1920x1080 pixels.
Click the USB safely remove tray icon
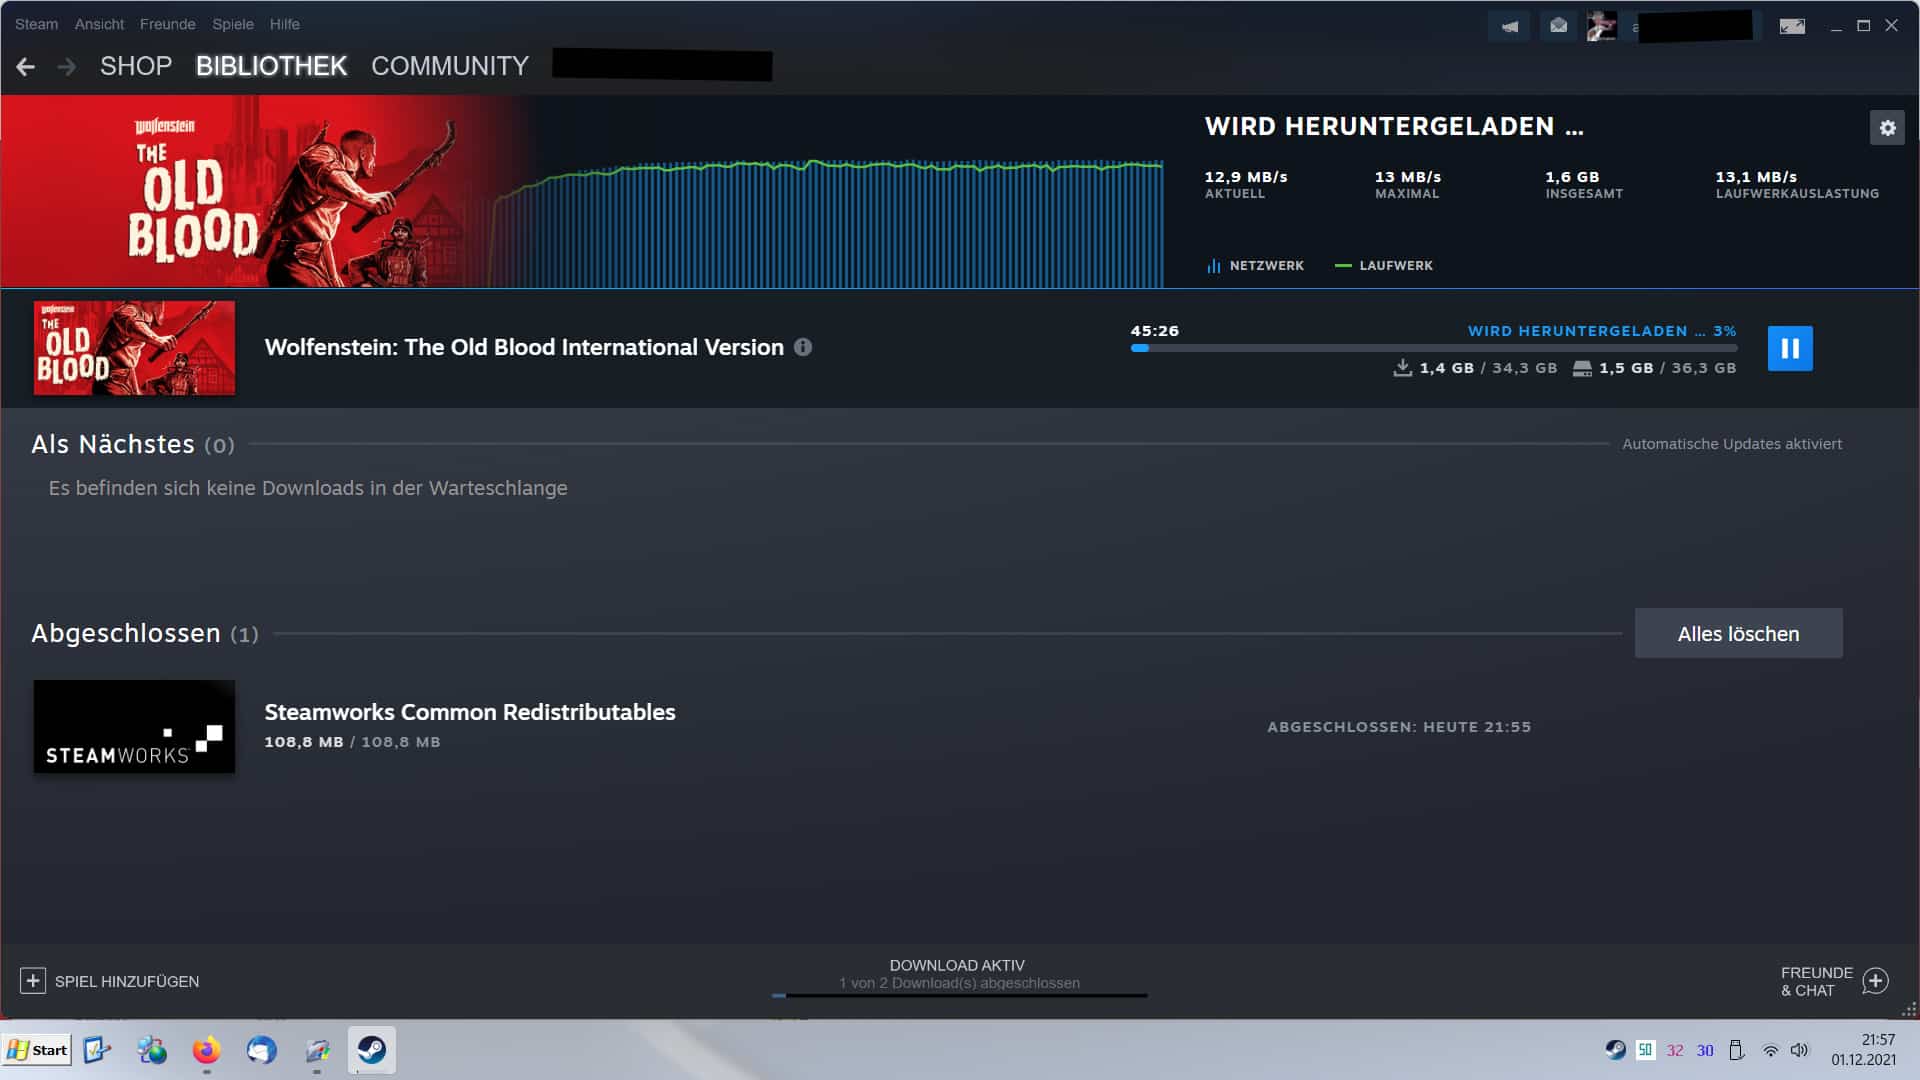[1737, 1050]
